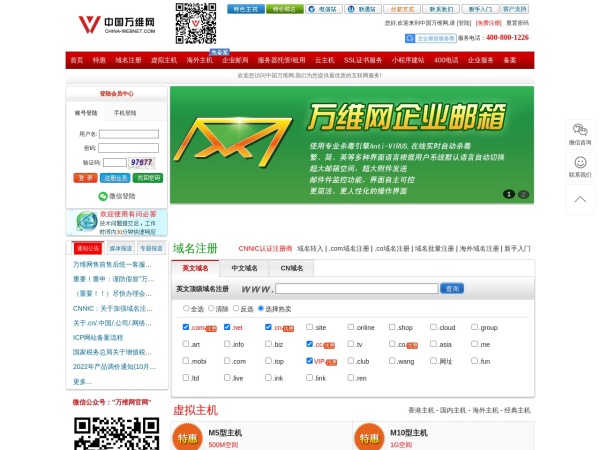This screenshot has width=600, height=450.
Task: Focus the 密码 password field
Action: click(x=128, y=148)
